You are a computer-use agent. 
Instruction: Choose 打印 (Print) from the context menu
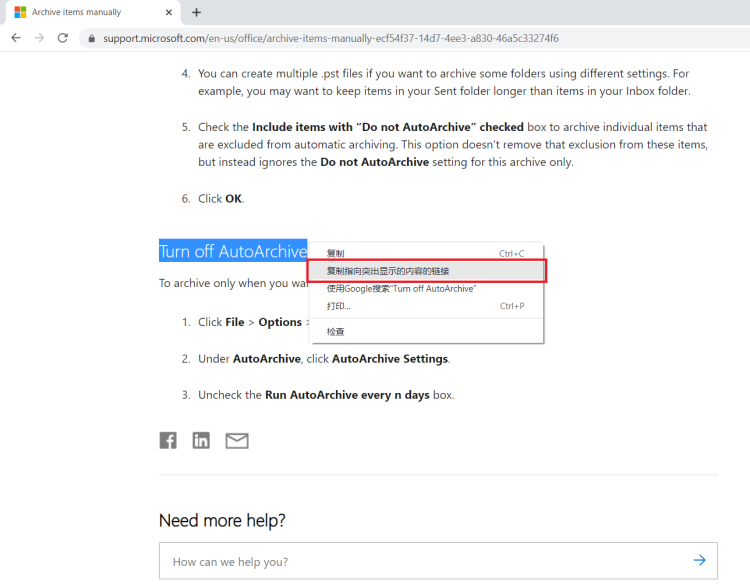pos(339,306)
